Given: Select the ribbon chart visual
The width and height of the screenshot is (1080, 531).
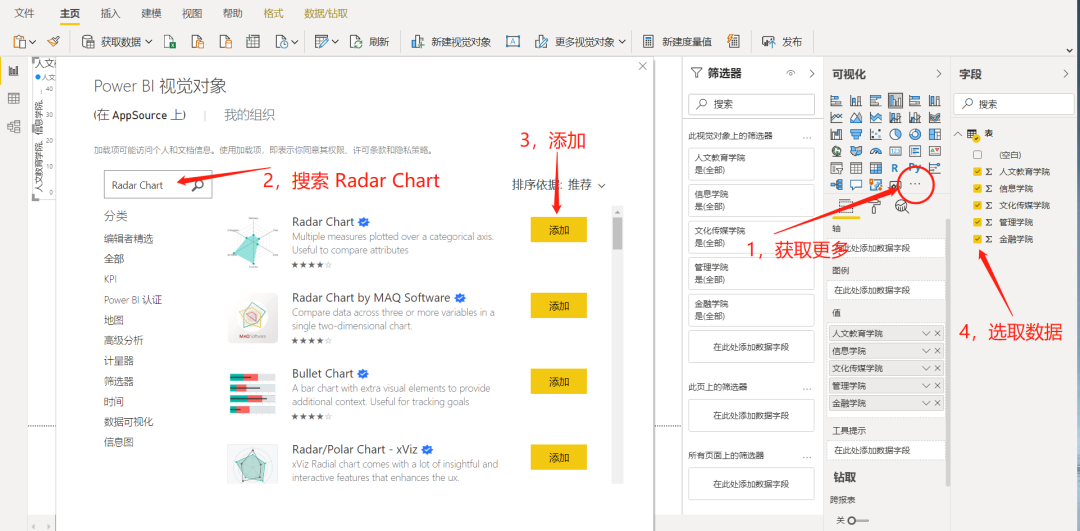Looking at the screenshot, I should click(935, 117).
